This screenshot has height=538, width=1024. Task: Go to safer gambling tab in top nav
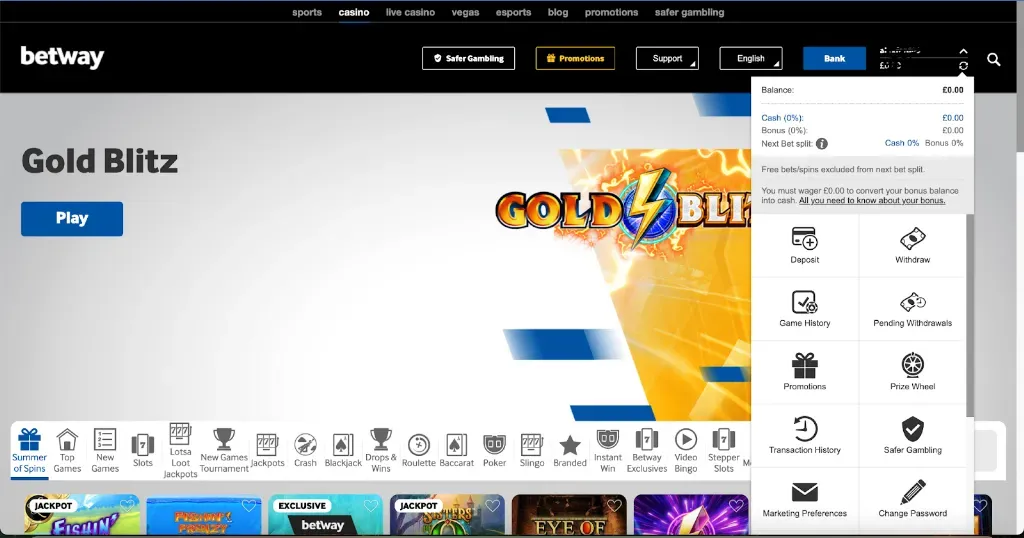click(x=690, y=12)
